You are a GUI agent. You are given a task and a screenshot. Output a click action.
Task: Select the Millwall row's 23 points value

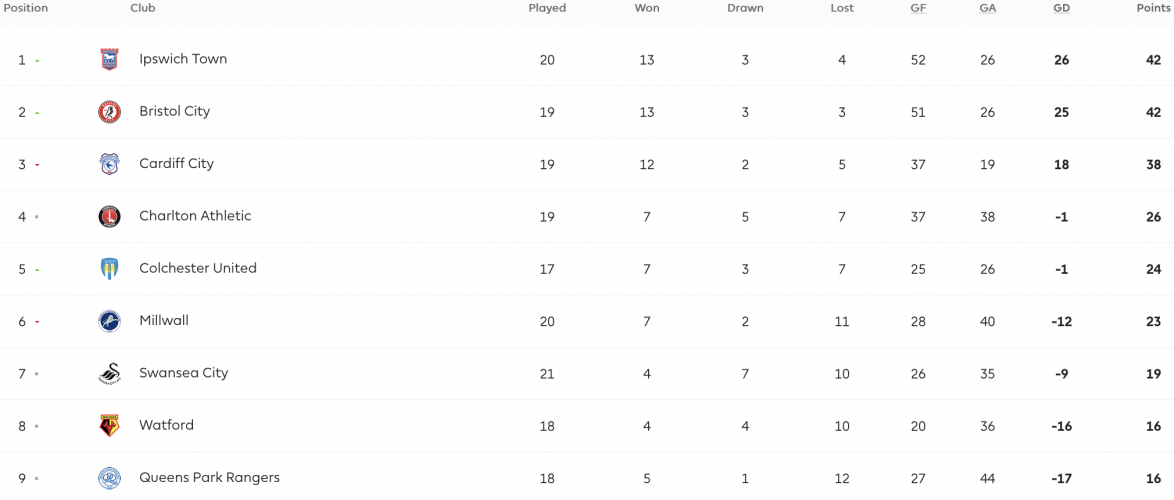coord(1153,321)
